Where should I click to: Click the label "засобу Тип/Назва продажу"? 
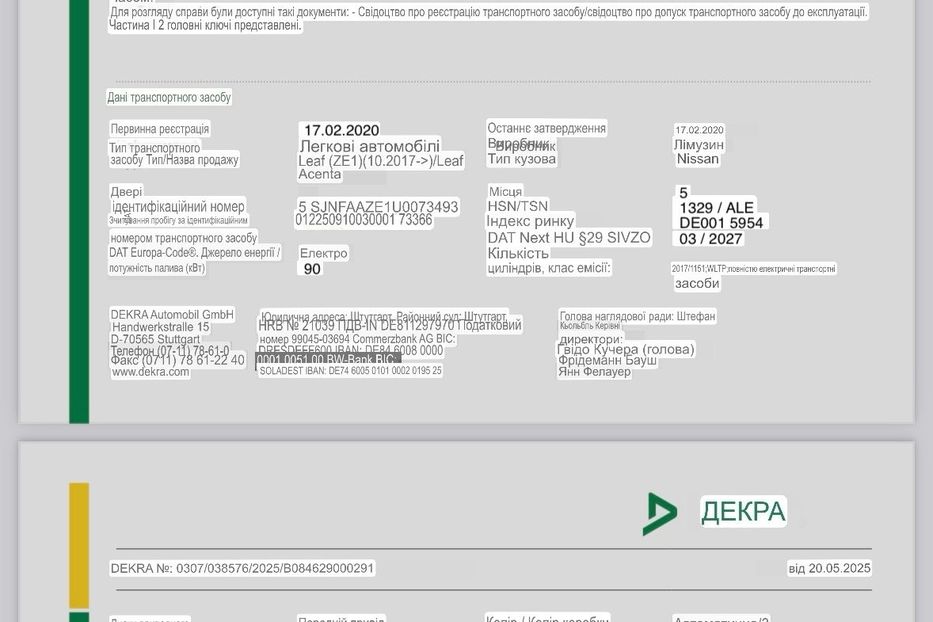(x=174, y=160)
